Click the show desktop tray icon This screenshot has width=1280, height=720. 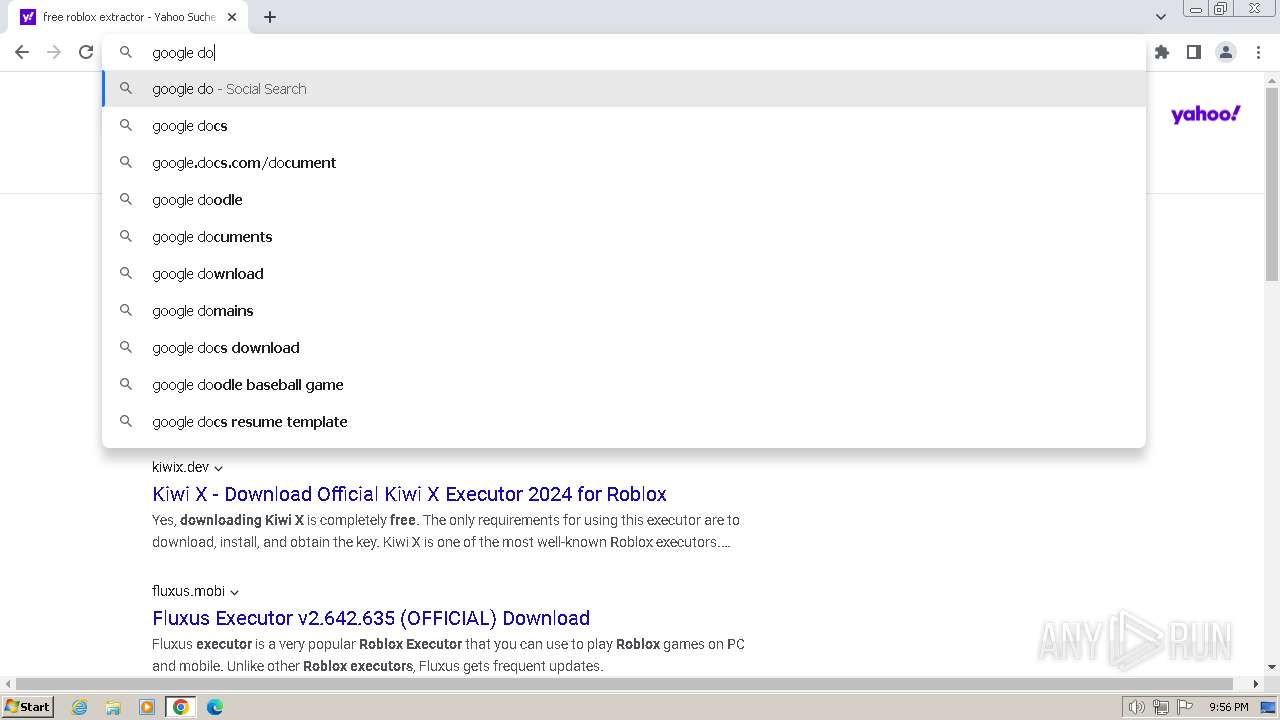[1269, 707]
